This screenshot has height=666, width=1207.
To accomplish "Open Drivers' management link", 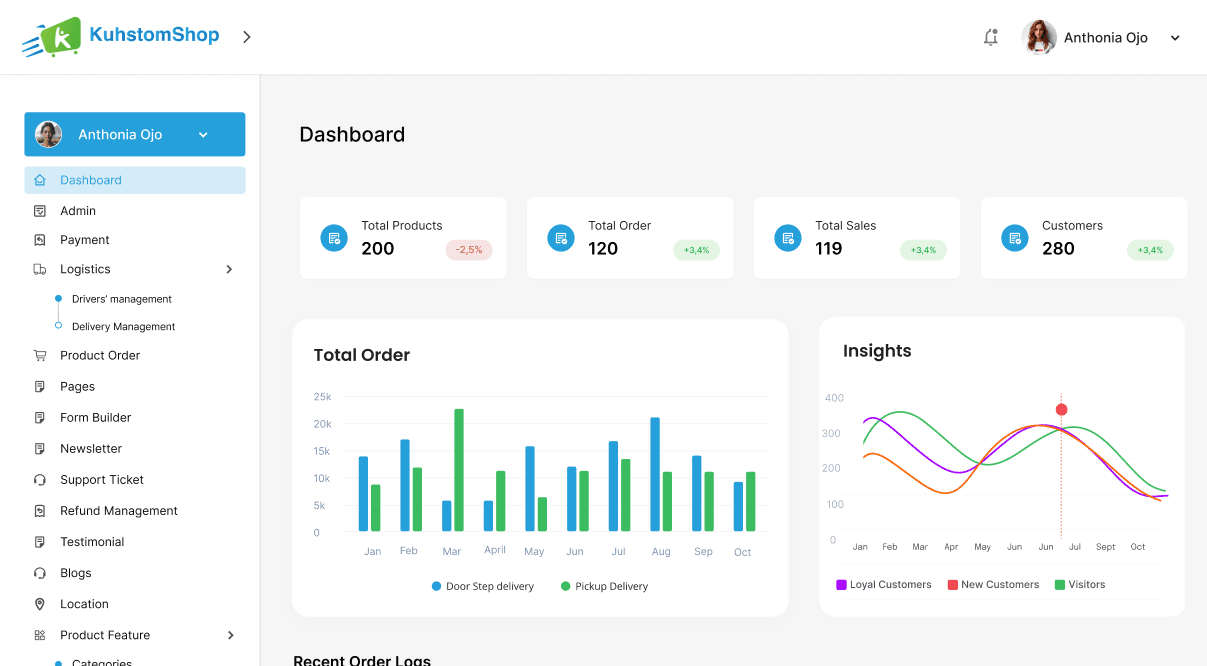I will coord(121,299).
